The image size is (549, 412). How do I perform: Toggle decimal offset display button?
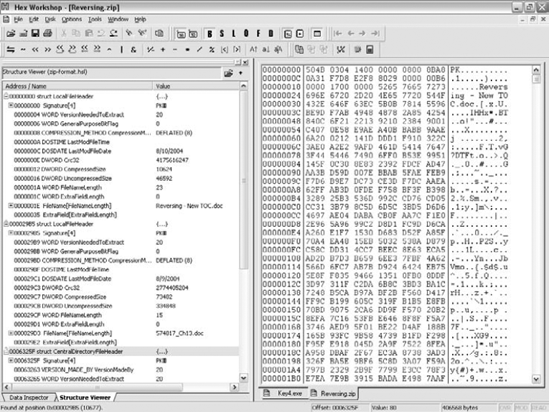coord(193,34)
